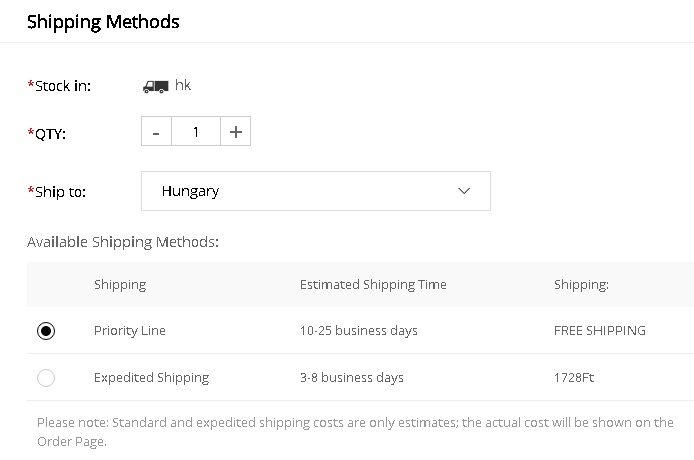
Task: Click the 3-8 business days estimate
Action: (x=352, y=378)
